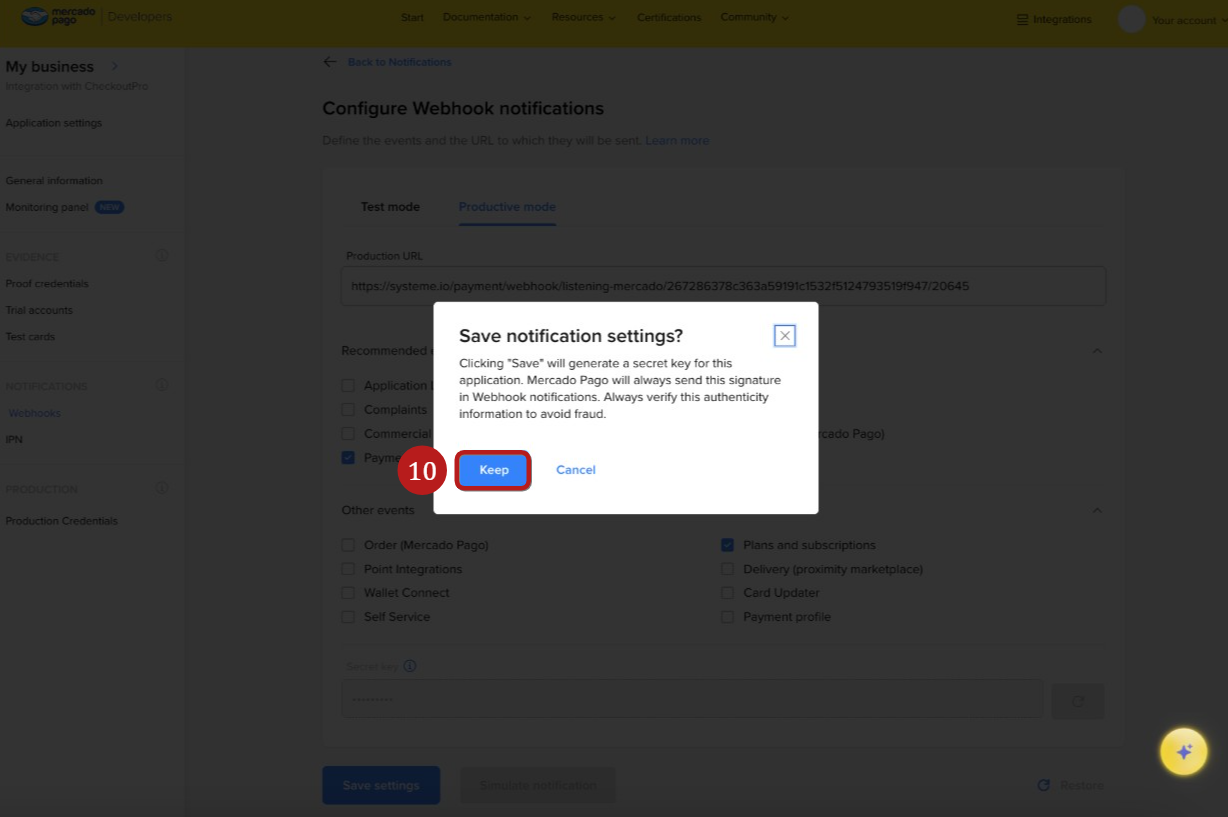Image resolution: width=1228 pixels, height=817 pixels.
Task: Select Webhooks in sidebar
Action: pyautogui.click(x=35, y=413)
